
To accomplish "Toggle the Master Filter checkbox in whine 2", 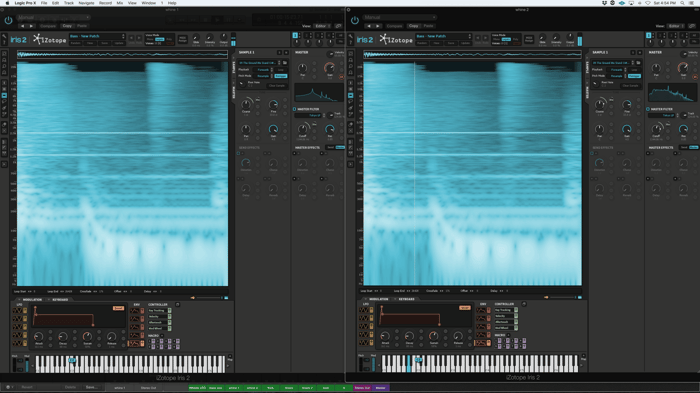I will point(648,109).
